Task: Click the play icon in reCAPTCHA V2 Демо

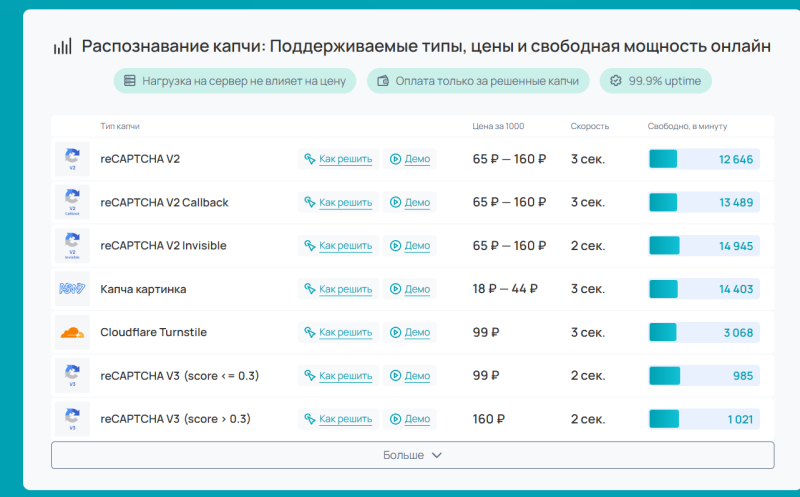Action: pyautogui.click(x=395, y=159)
